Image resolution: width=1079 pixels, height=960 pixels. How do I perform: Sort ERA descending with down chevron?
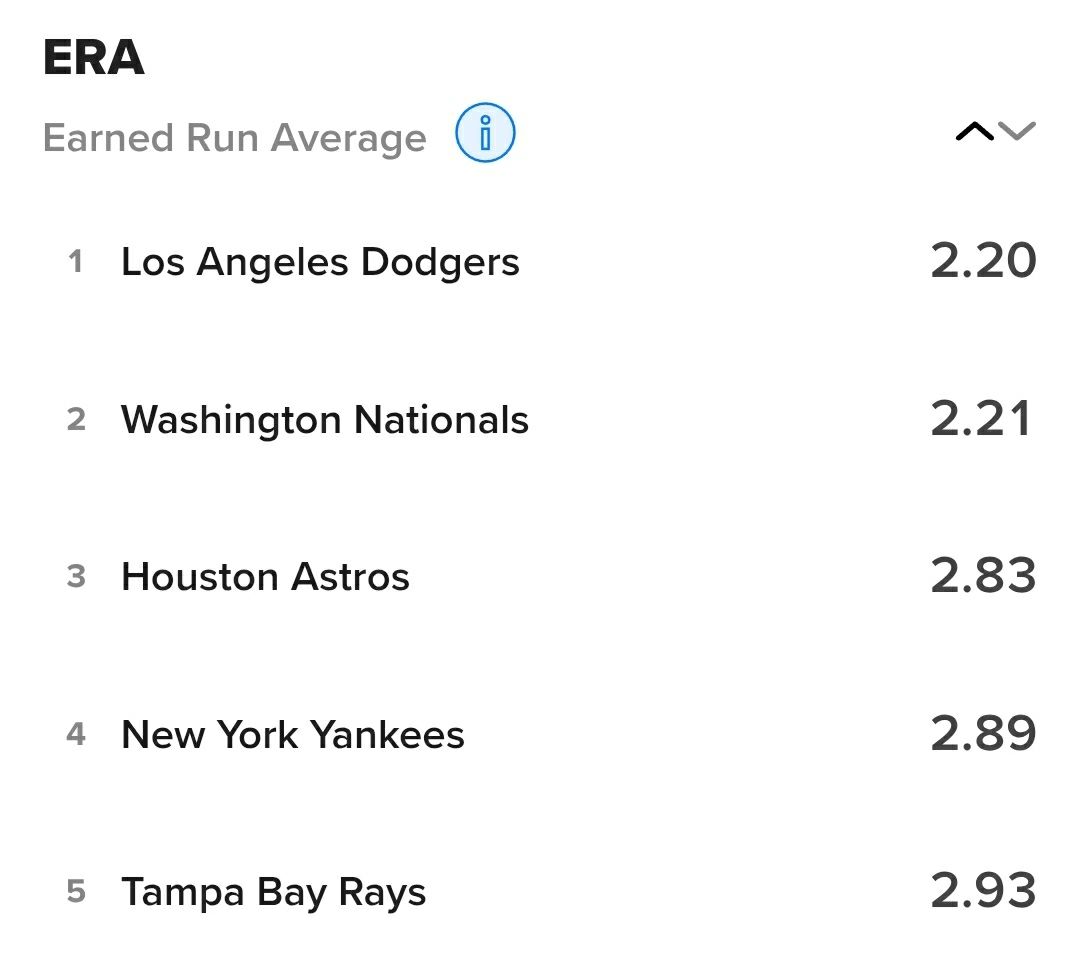point(1017,131)
